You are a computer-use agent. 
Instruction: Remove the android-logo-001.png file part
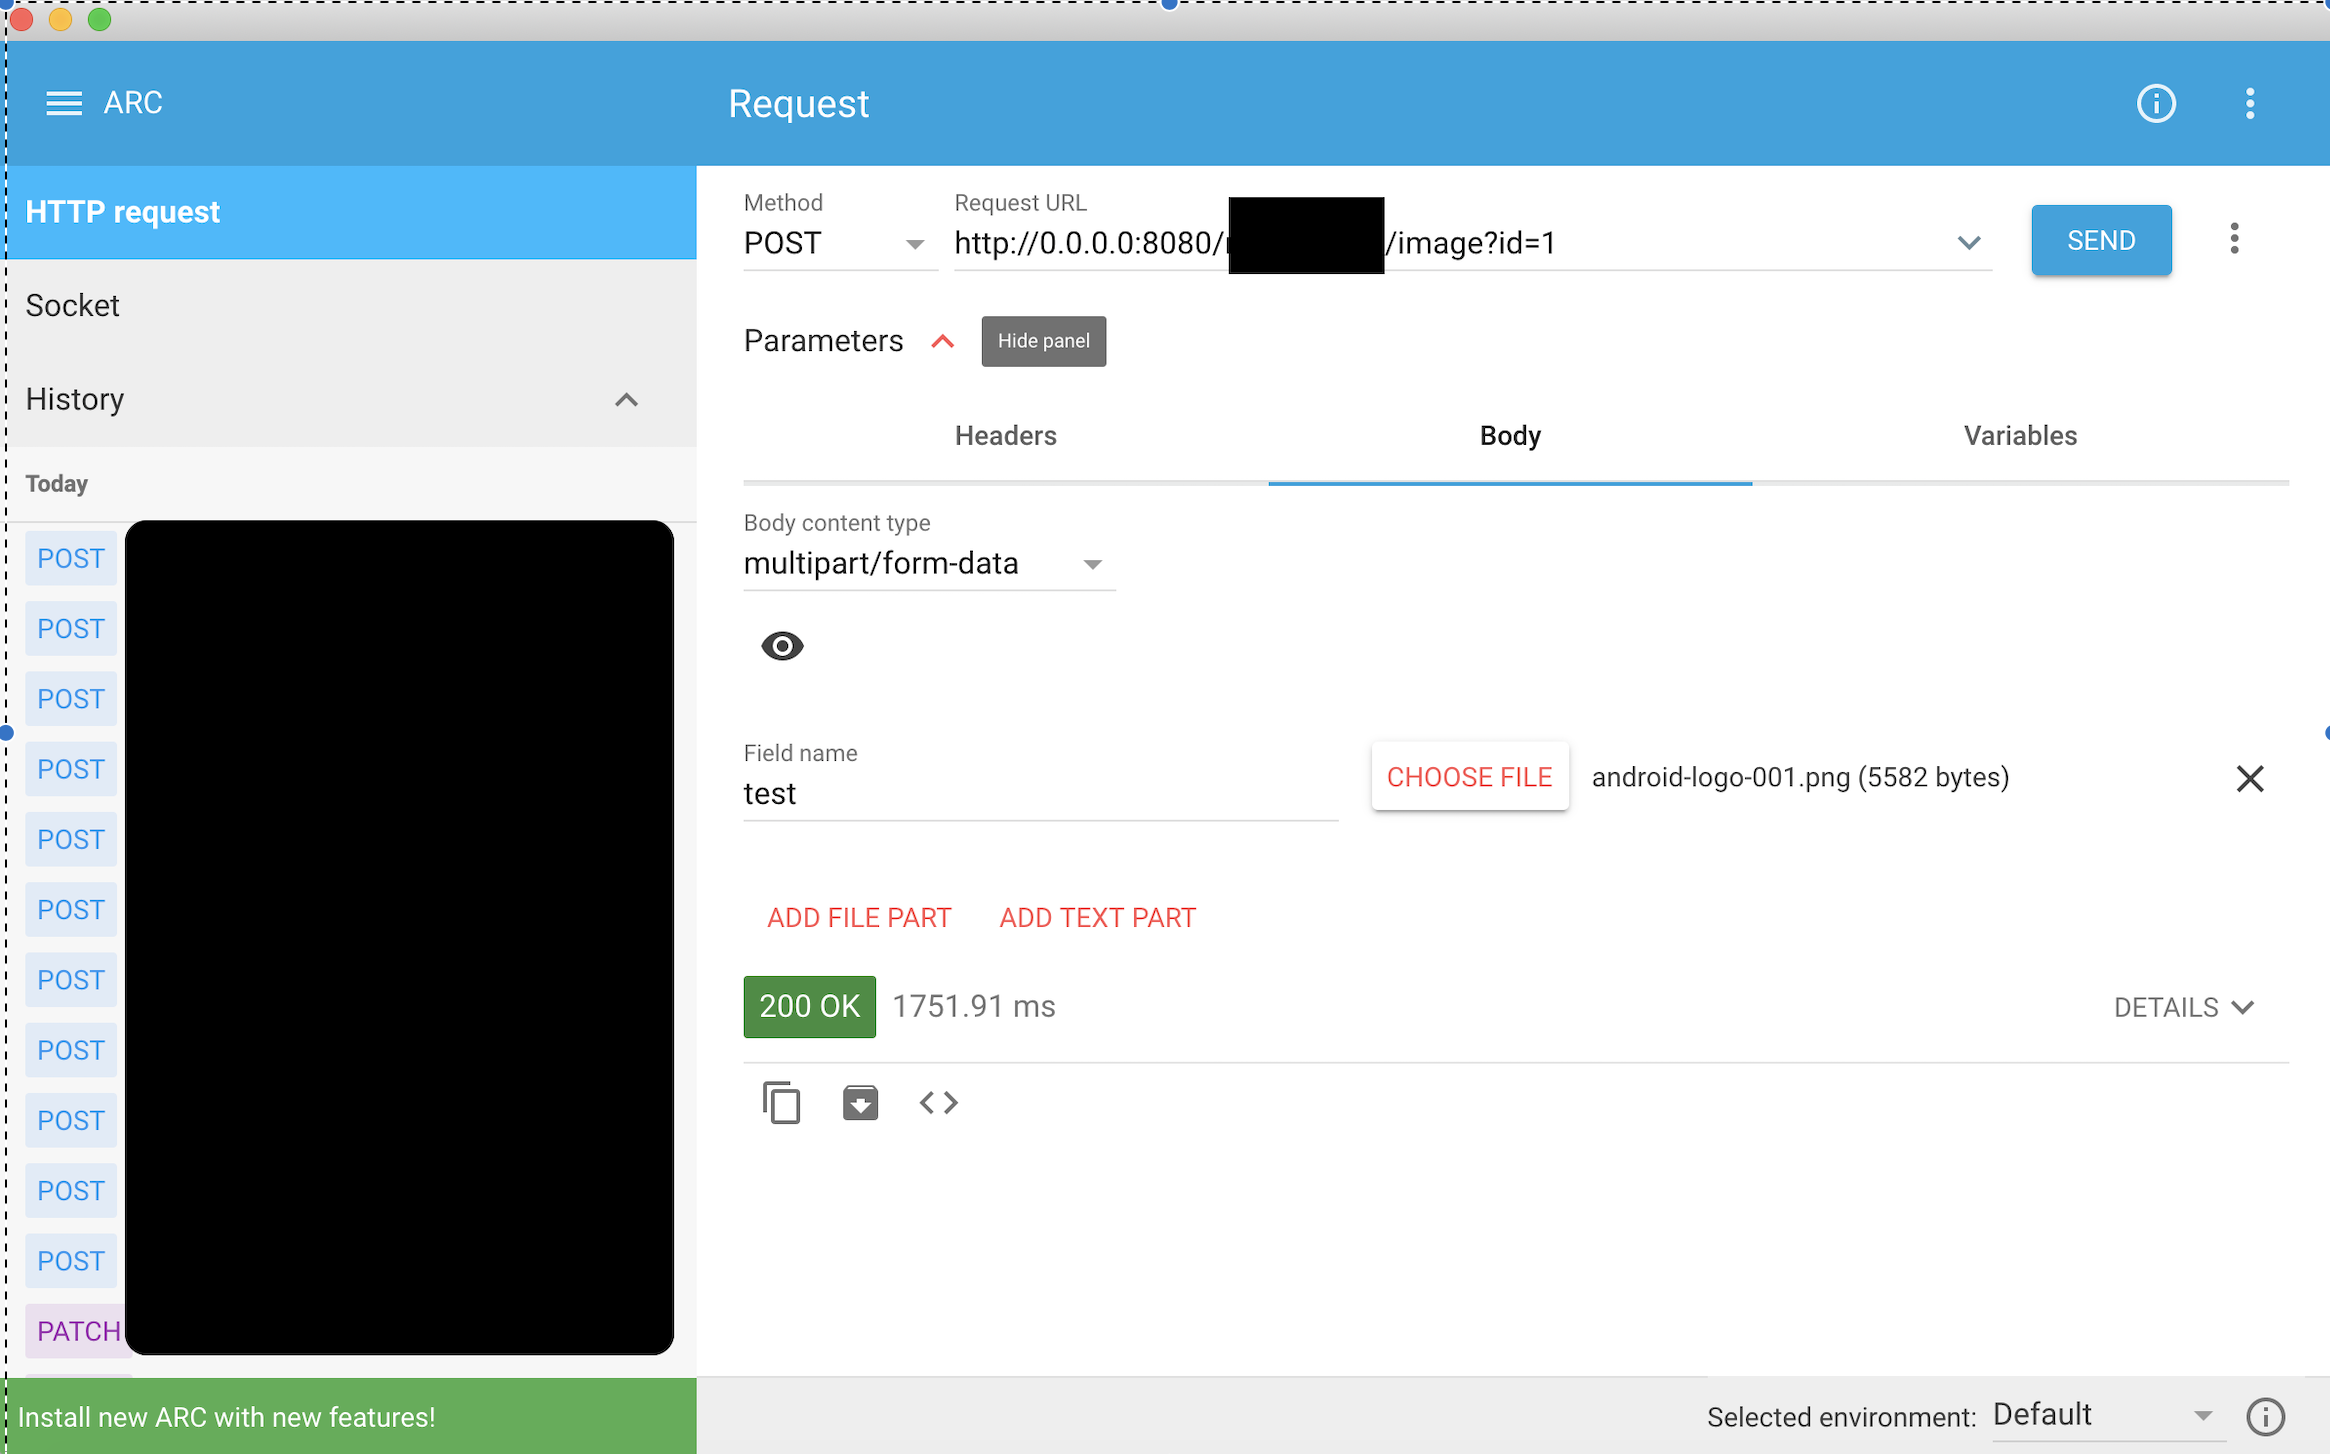coord(2249,778)
